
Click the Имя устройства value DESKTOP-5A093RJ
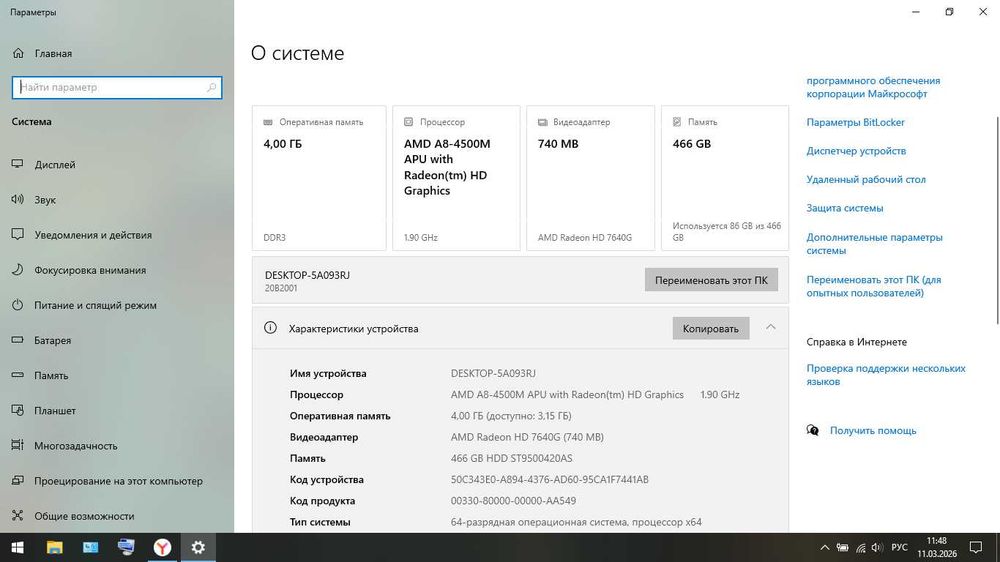click(x=493, y=373)
